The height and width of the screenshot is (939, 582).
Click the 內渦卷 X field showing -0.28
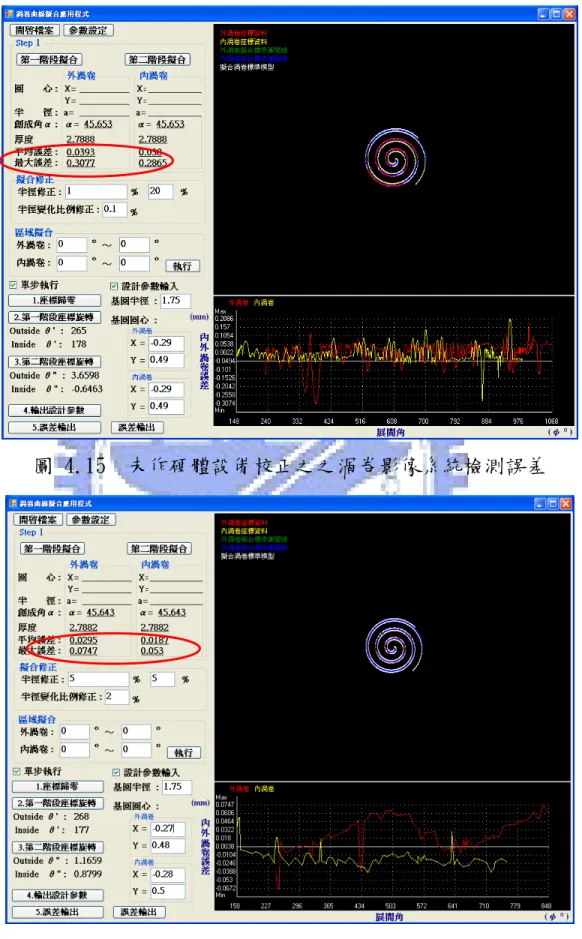point(168,875)
